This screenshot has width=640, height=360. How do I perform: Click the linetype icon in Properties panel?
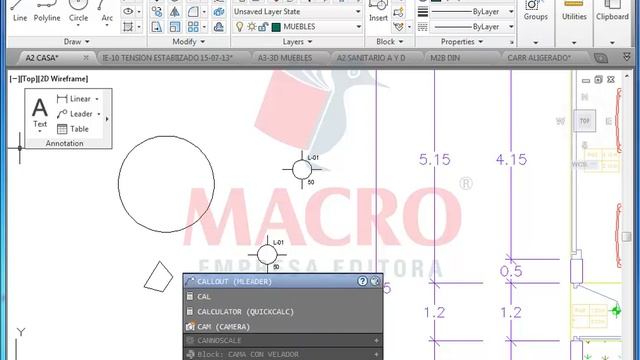coord(423,27)
